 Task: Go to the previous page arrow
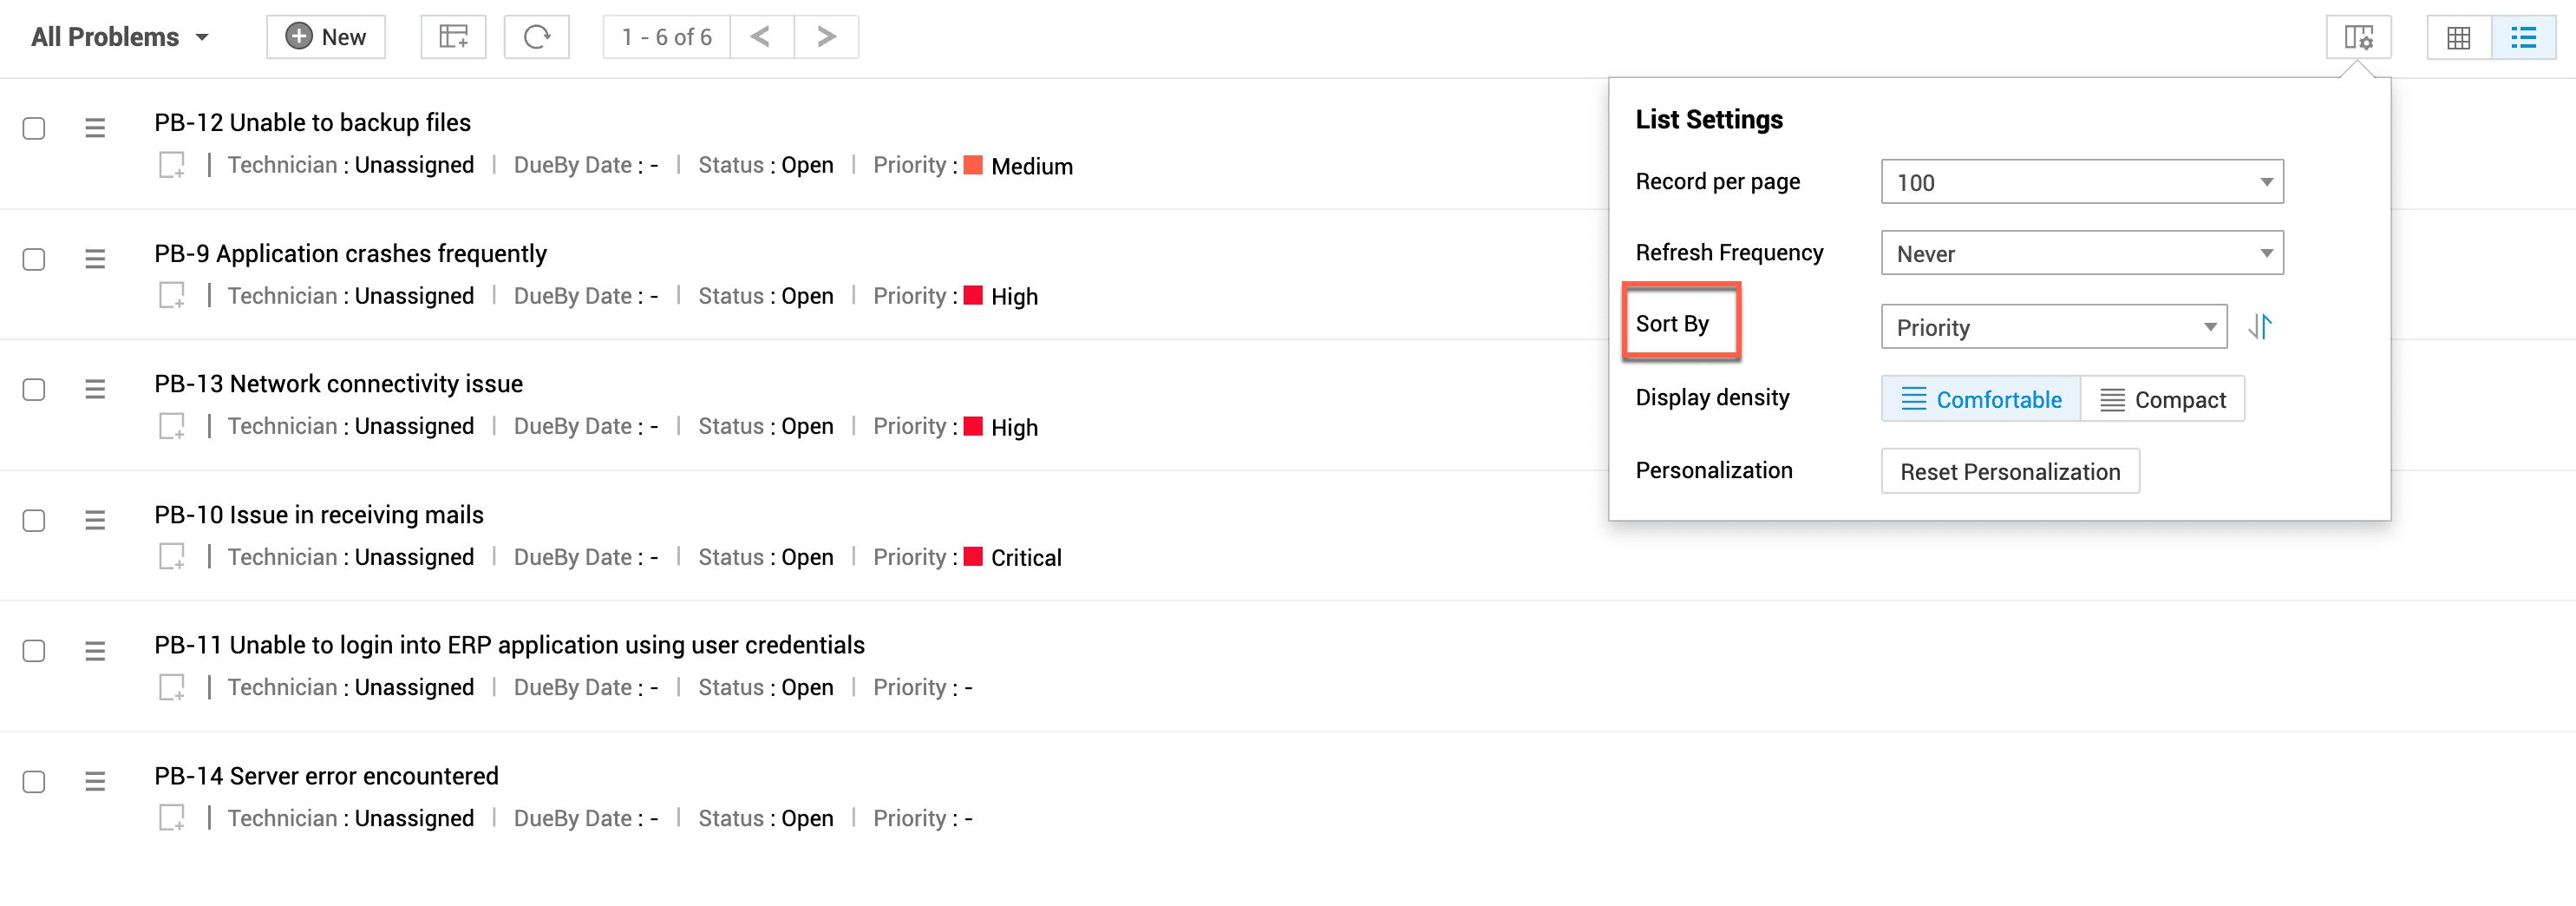[x=761, y=37]
